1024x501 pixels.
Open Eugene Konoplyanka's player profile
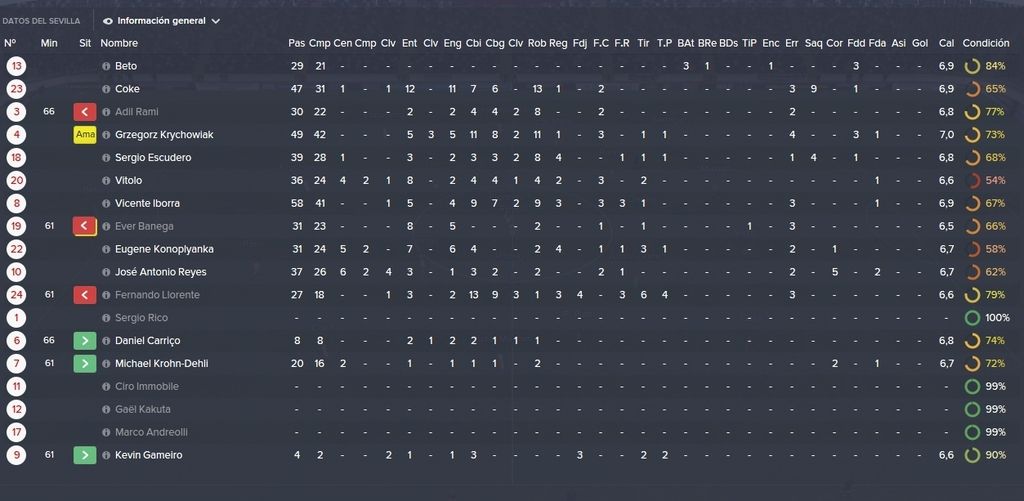click(x=164, y=249)
